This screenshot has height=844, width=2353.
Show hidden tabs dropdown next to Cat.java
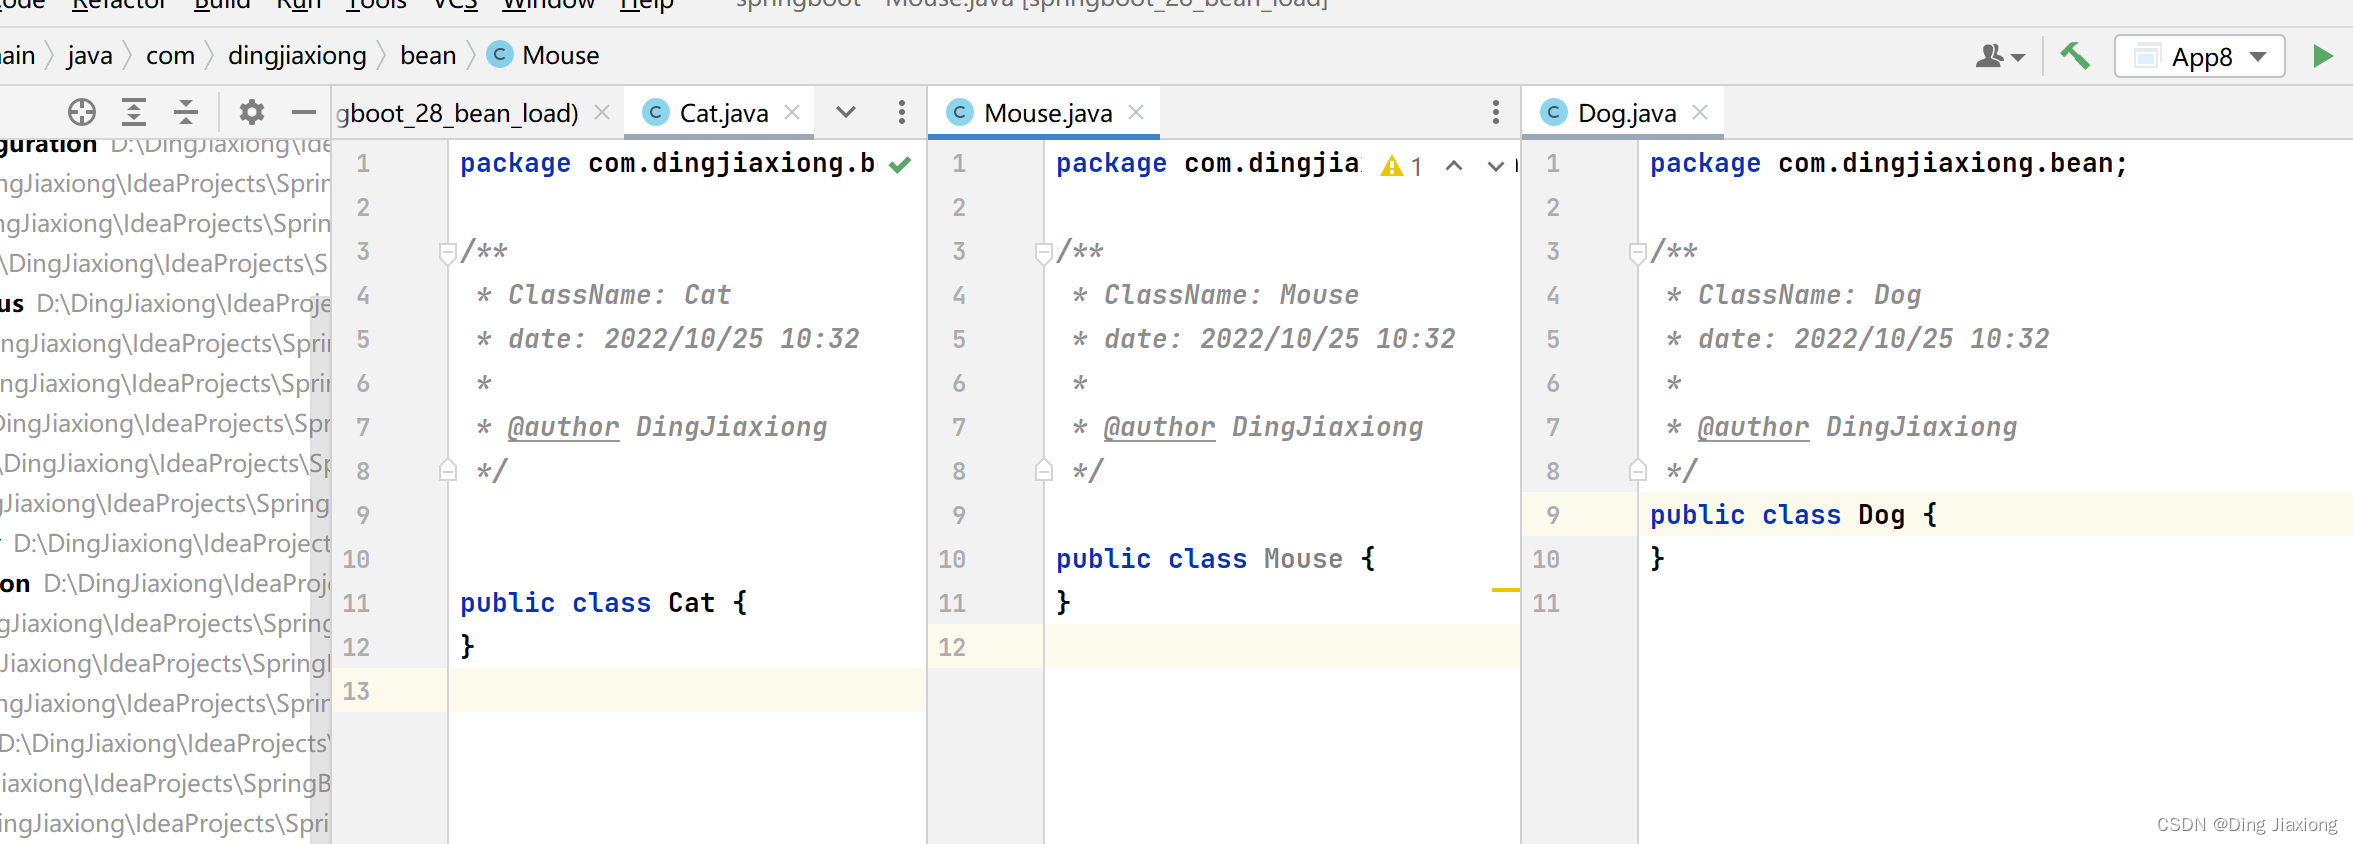[846, 112]
